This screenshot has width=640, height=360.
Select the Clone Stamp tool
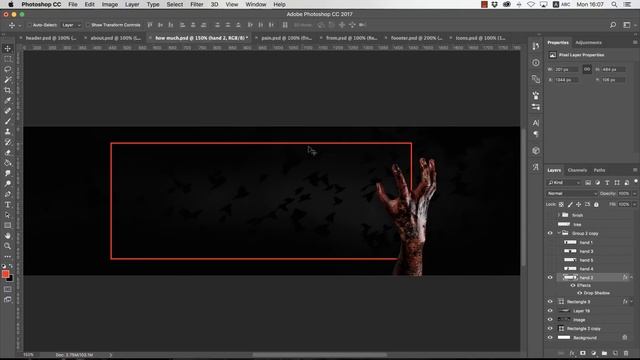coord(8,132)
